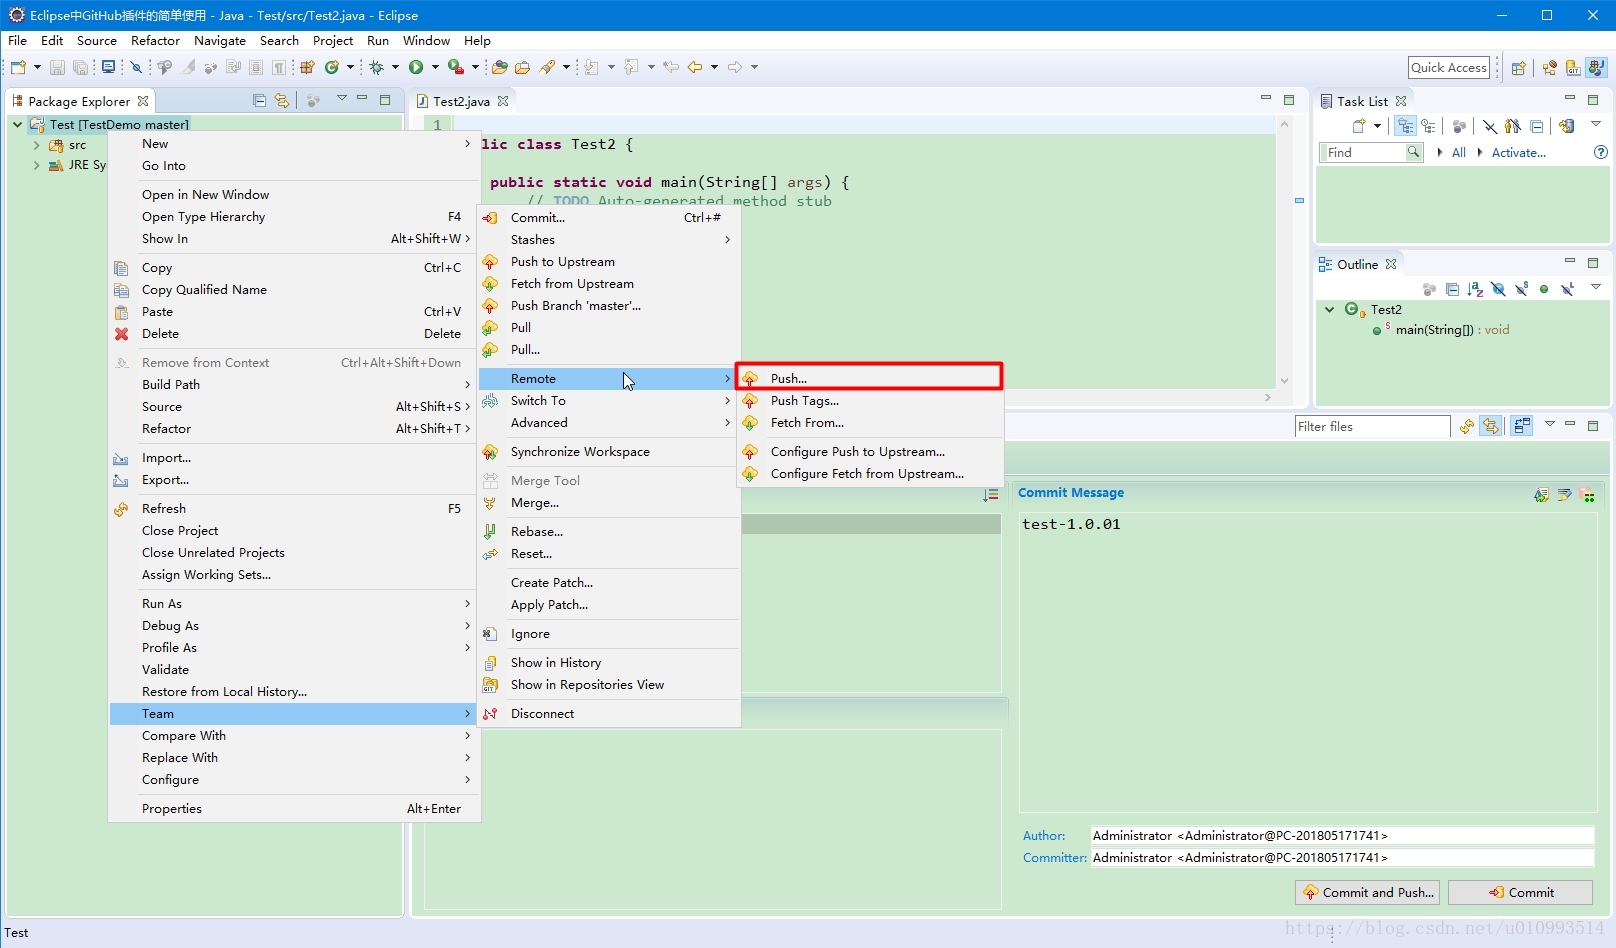Toggle Link with Editor in Package Explorer

click(282, 100)
